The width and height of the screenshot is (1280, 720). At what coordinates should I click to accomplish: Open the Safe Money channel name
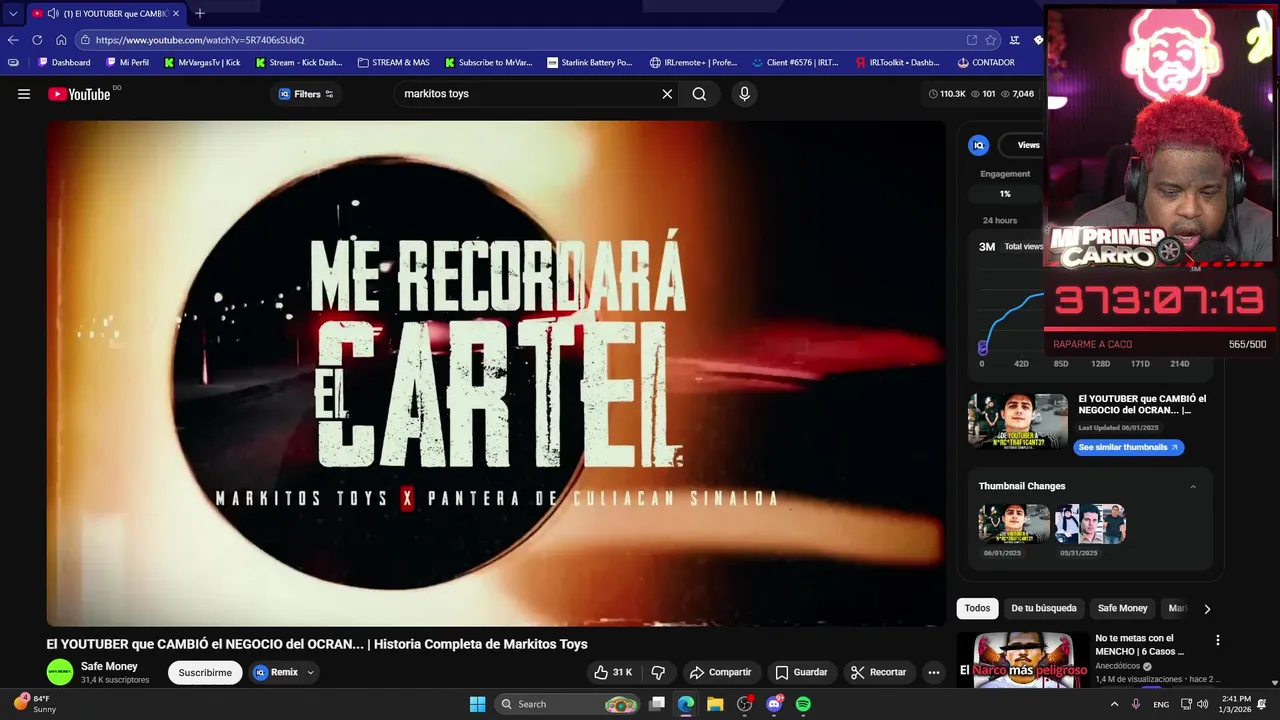pyautogui.click(x=109, y=666)
